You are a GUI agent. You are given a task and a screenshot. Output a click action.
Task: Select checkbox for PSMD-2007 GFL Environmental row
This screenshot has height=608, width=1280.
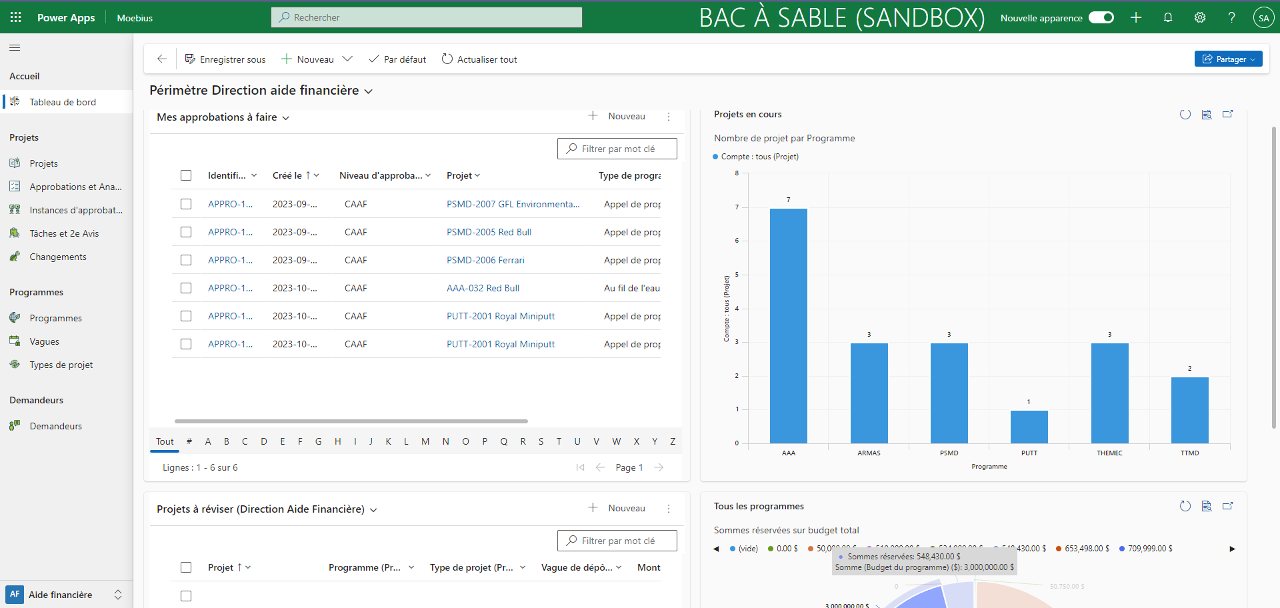(186, 203)
